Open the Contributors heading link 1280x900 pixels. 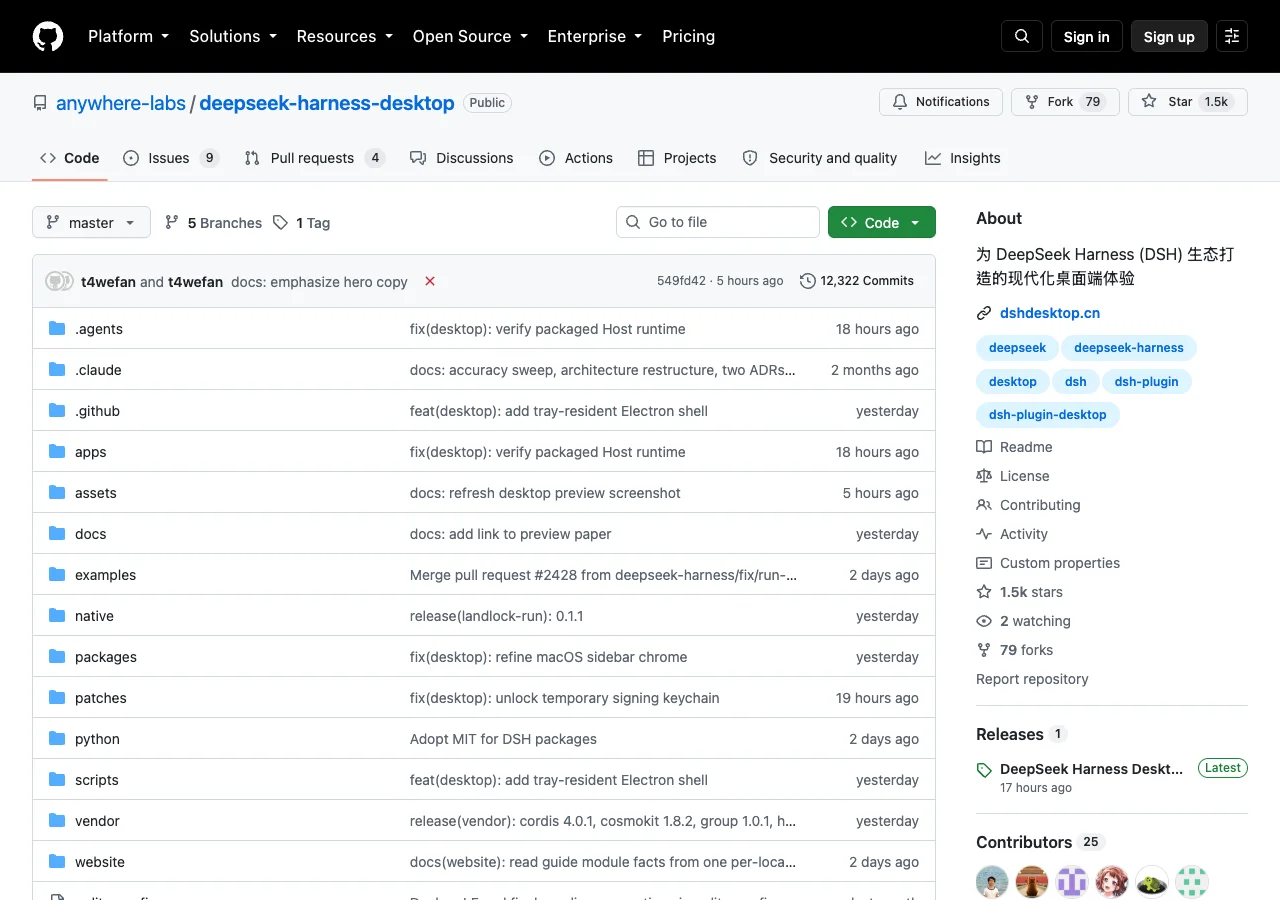tap(1024, 842)
